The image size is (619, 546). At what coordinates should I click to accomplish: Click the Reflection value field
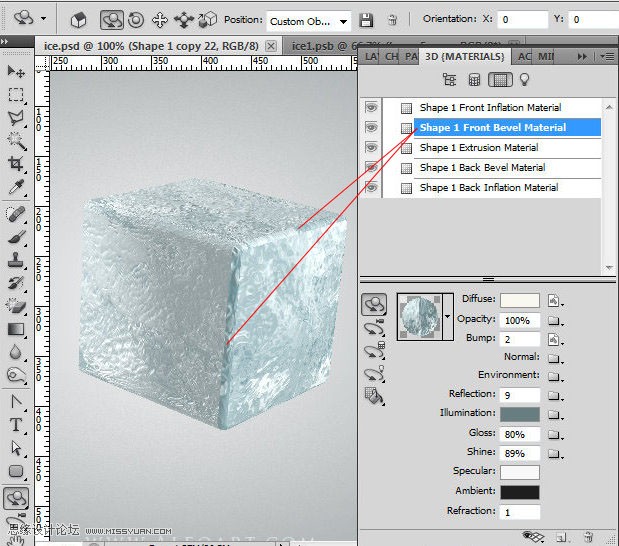pyautogui.click(x=520, y=395)
